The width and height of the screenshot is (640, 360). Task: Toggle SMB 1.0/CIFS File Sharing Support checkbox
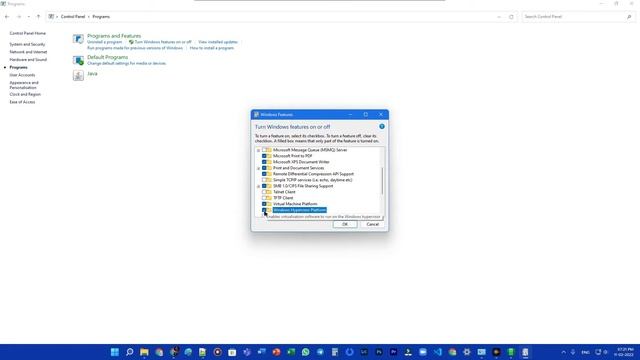tap(264, 186)
